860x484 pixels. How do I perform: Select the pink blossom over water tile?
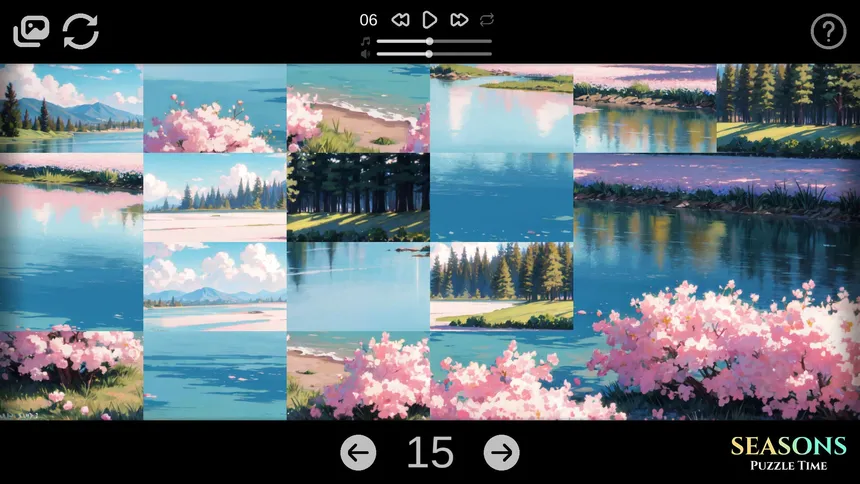tap(215, 108)
